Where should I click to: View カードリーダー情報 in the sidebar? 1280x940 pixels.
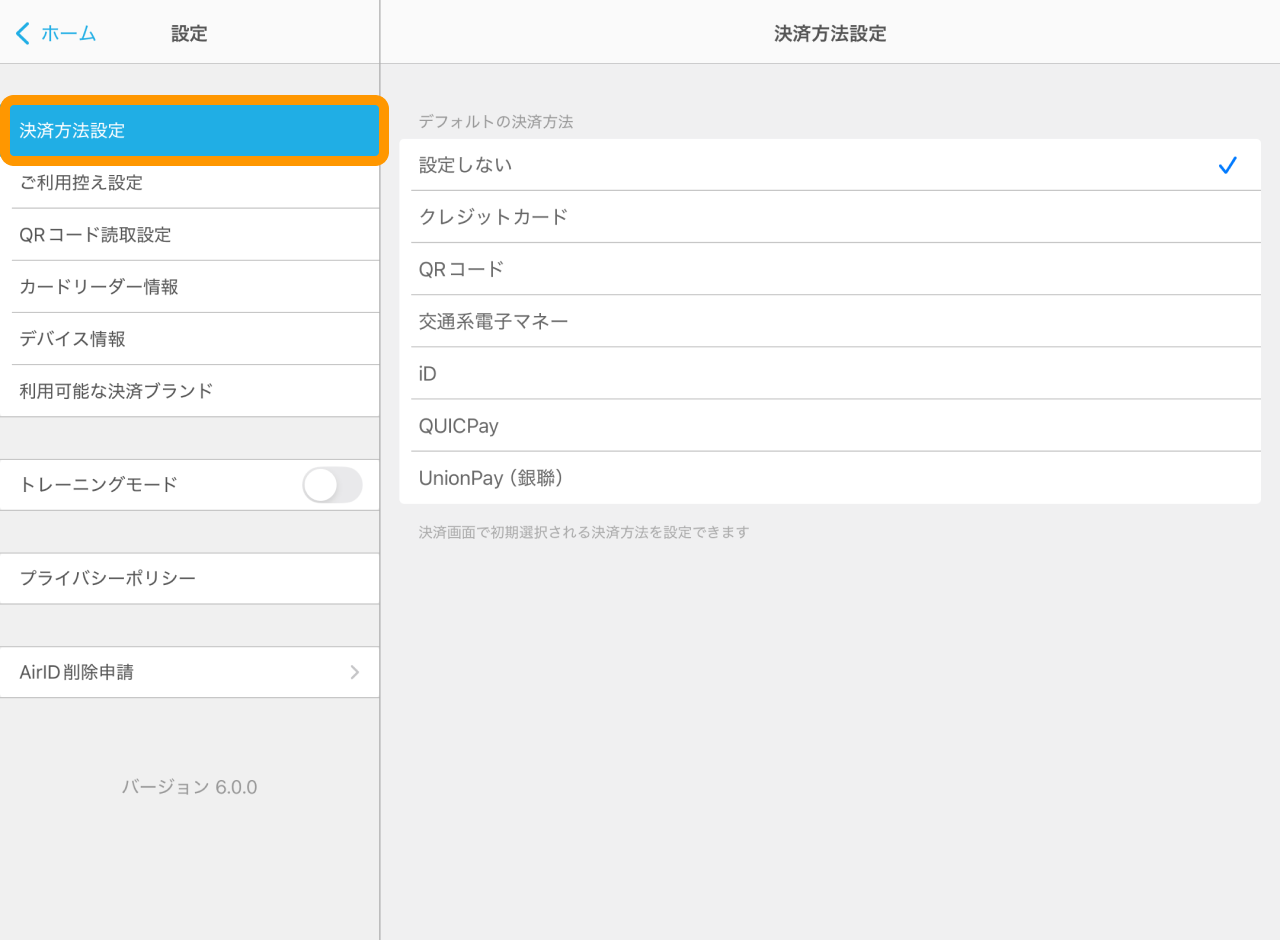190,286
